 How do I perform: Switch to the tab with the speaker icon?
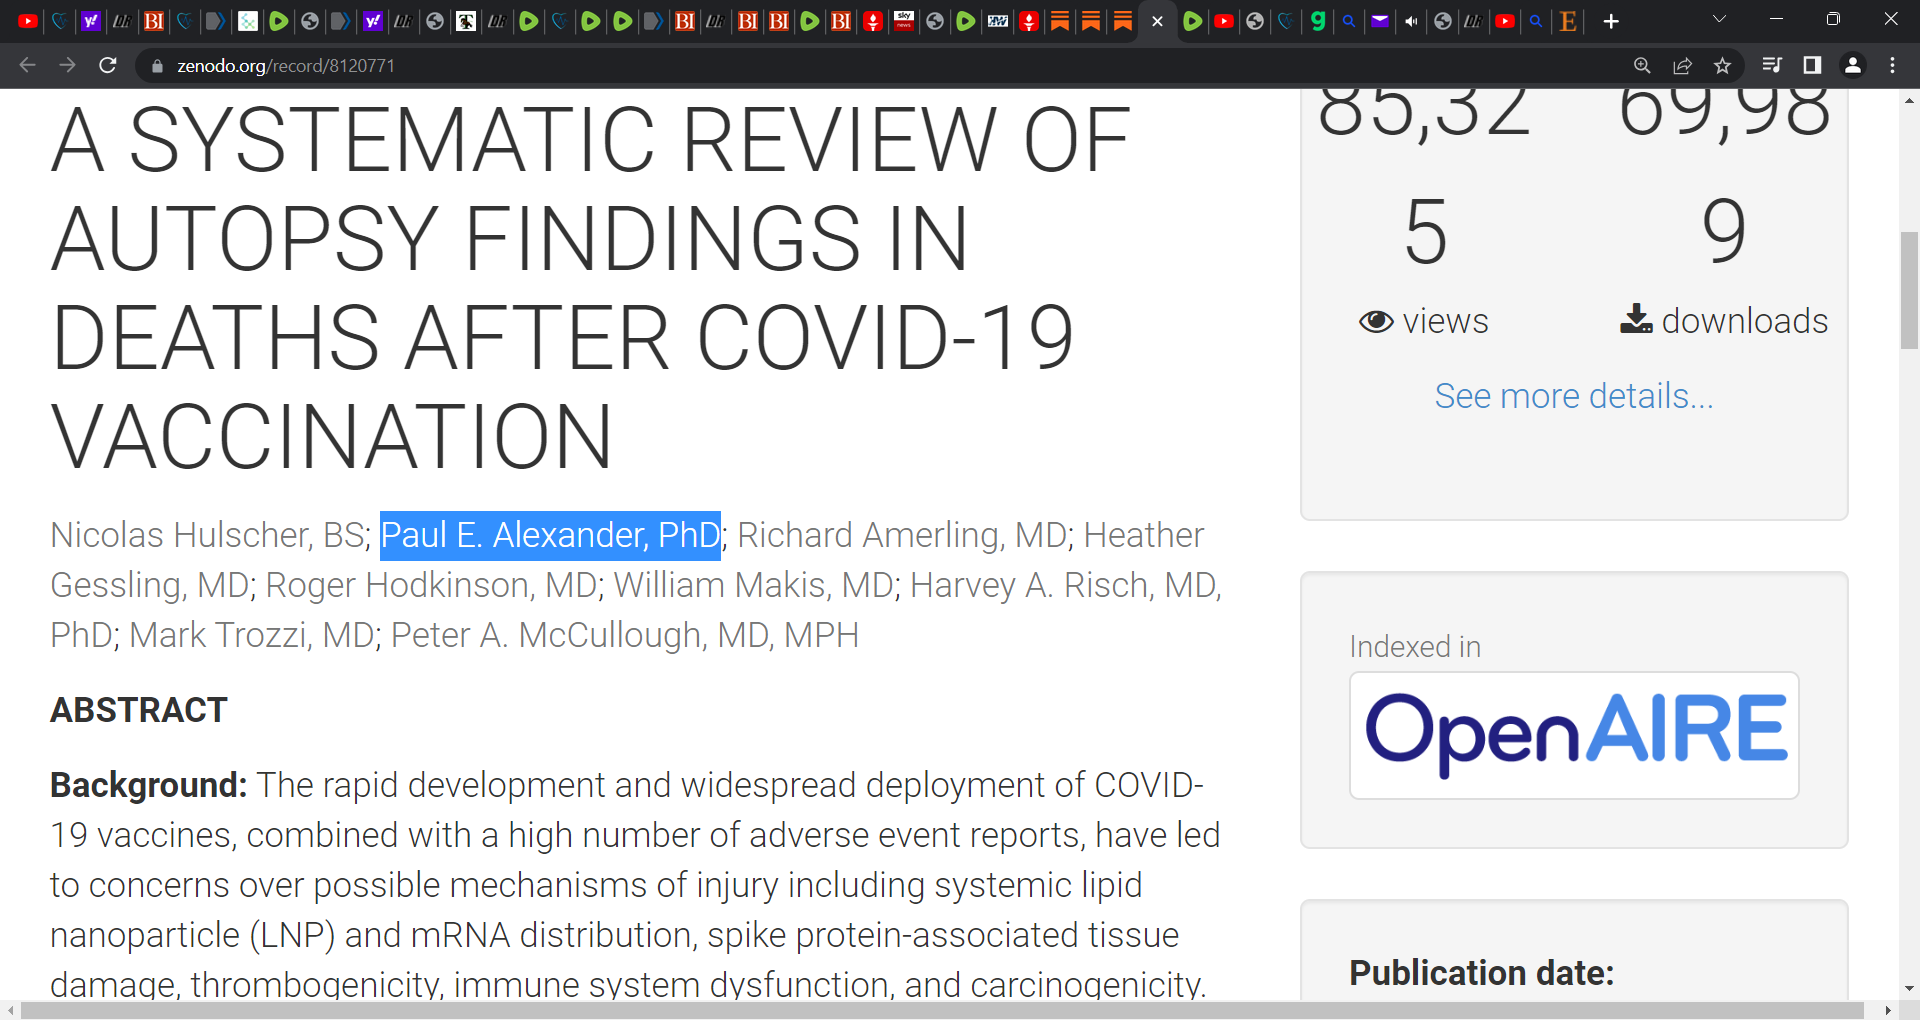[x=1411, y=21]
